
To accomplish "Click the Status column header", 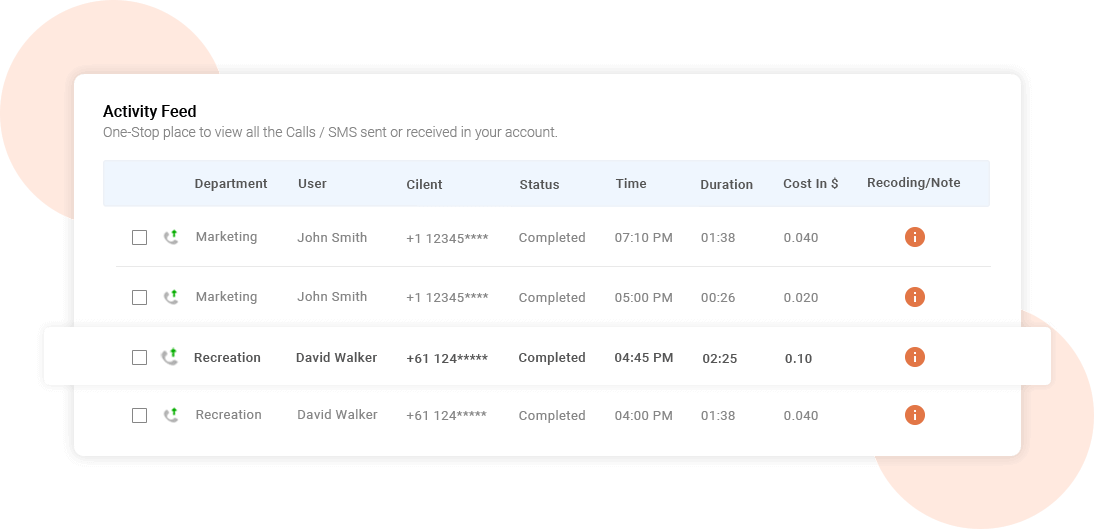I will click(x=539, y=185).
